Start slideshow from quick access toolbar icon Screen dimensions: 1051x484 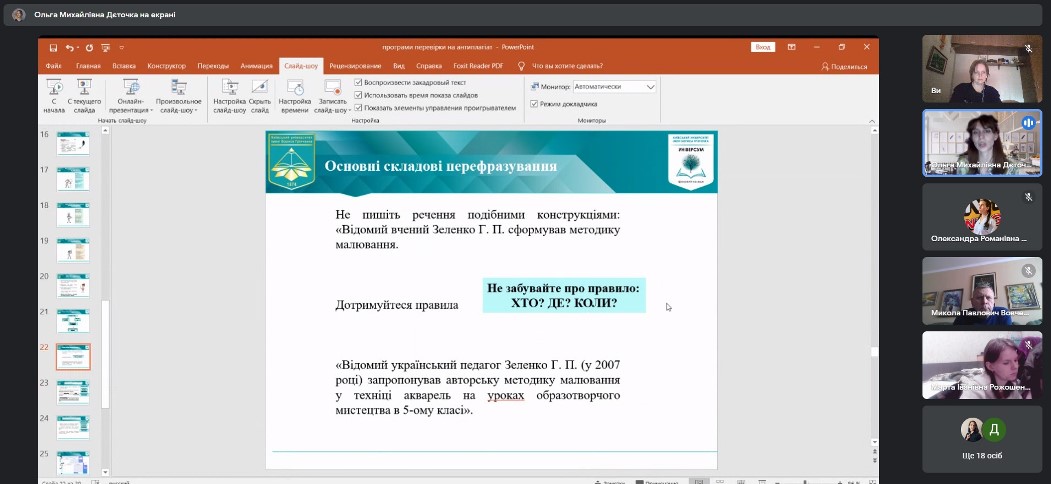105,48
